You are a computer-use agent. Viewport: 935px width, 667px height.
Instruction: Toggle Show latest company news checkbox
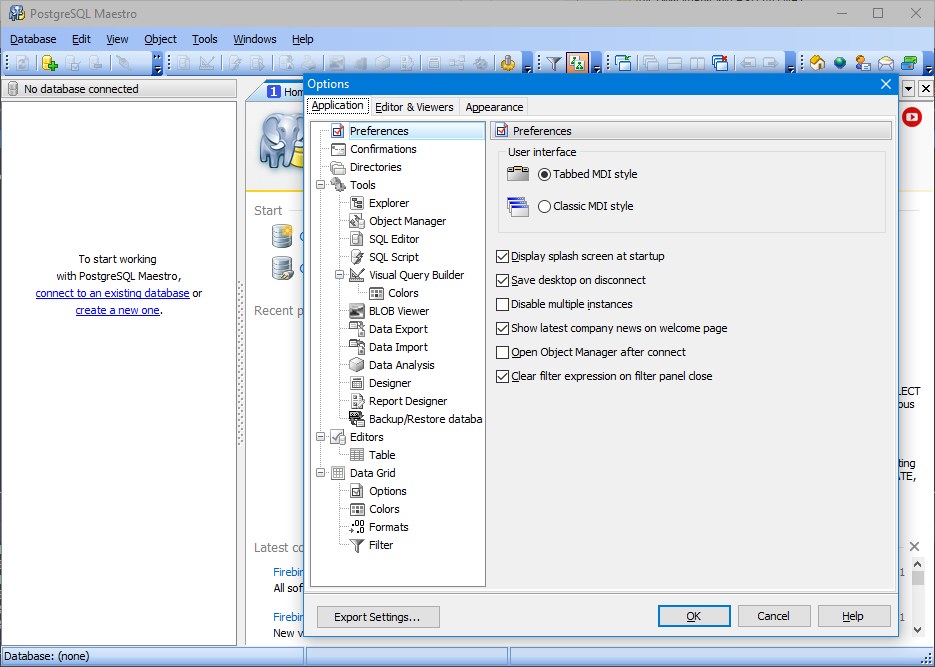(x=502, y=328)
